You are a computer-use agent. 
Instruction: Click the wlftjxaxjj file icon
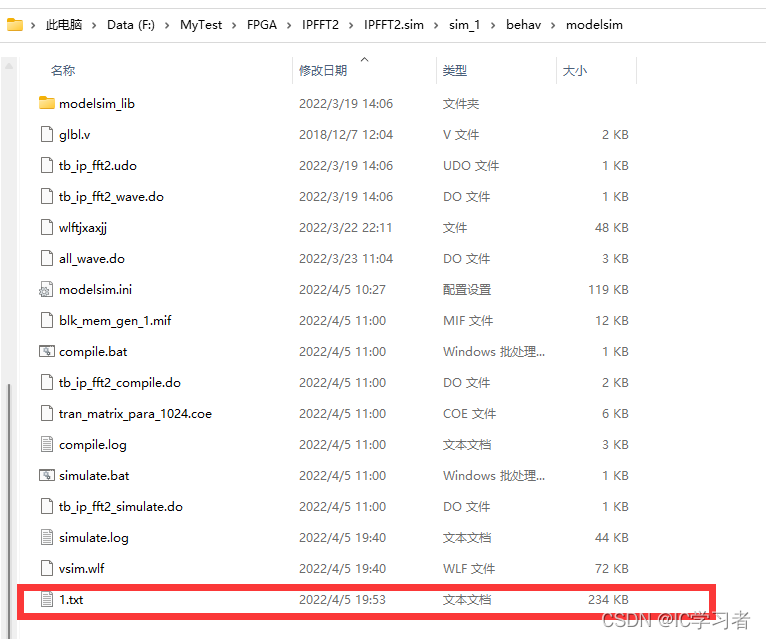click(x=46, y=227)
